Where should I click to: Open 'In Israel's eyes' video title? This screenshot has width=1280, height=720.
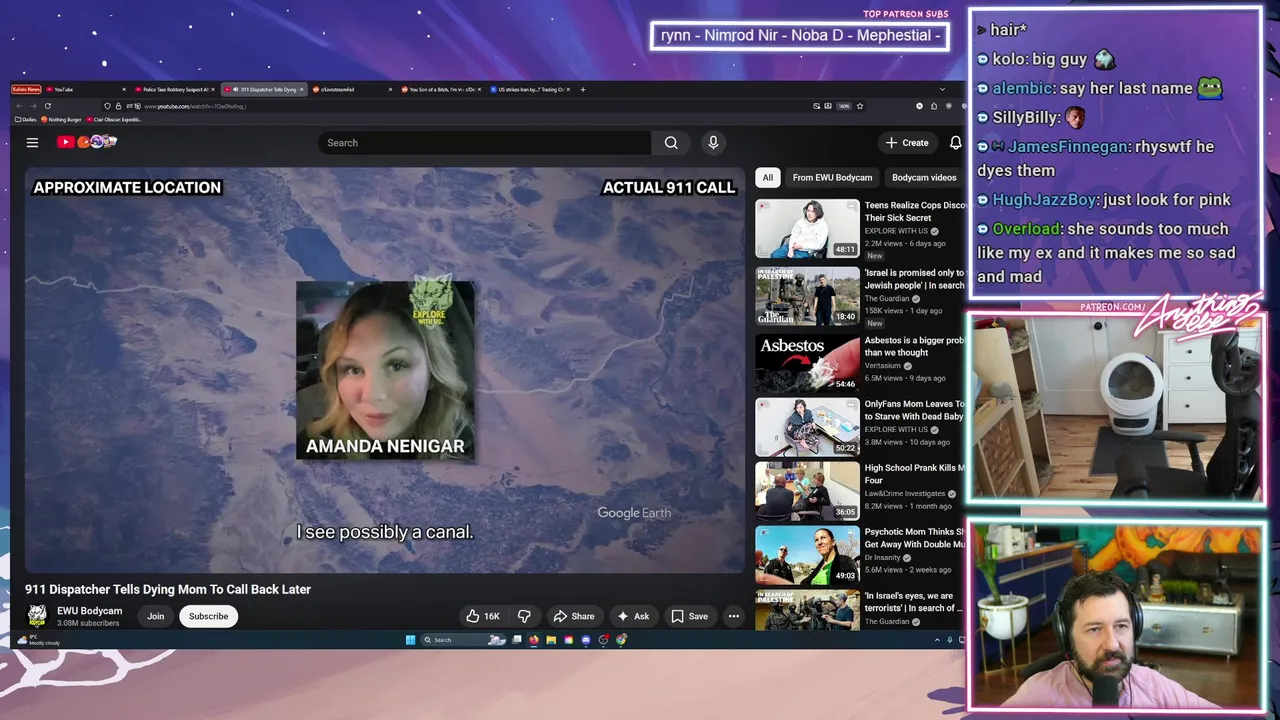click(x=913, y=602)
